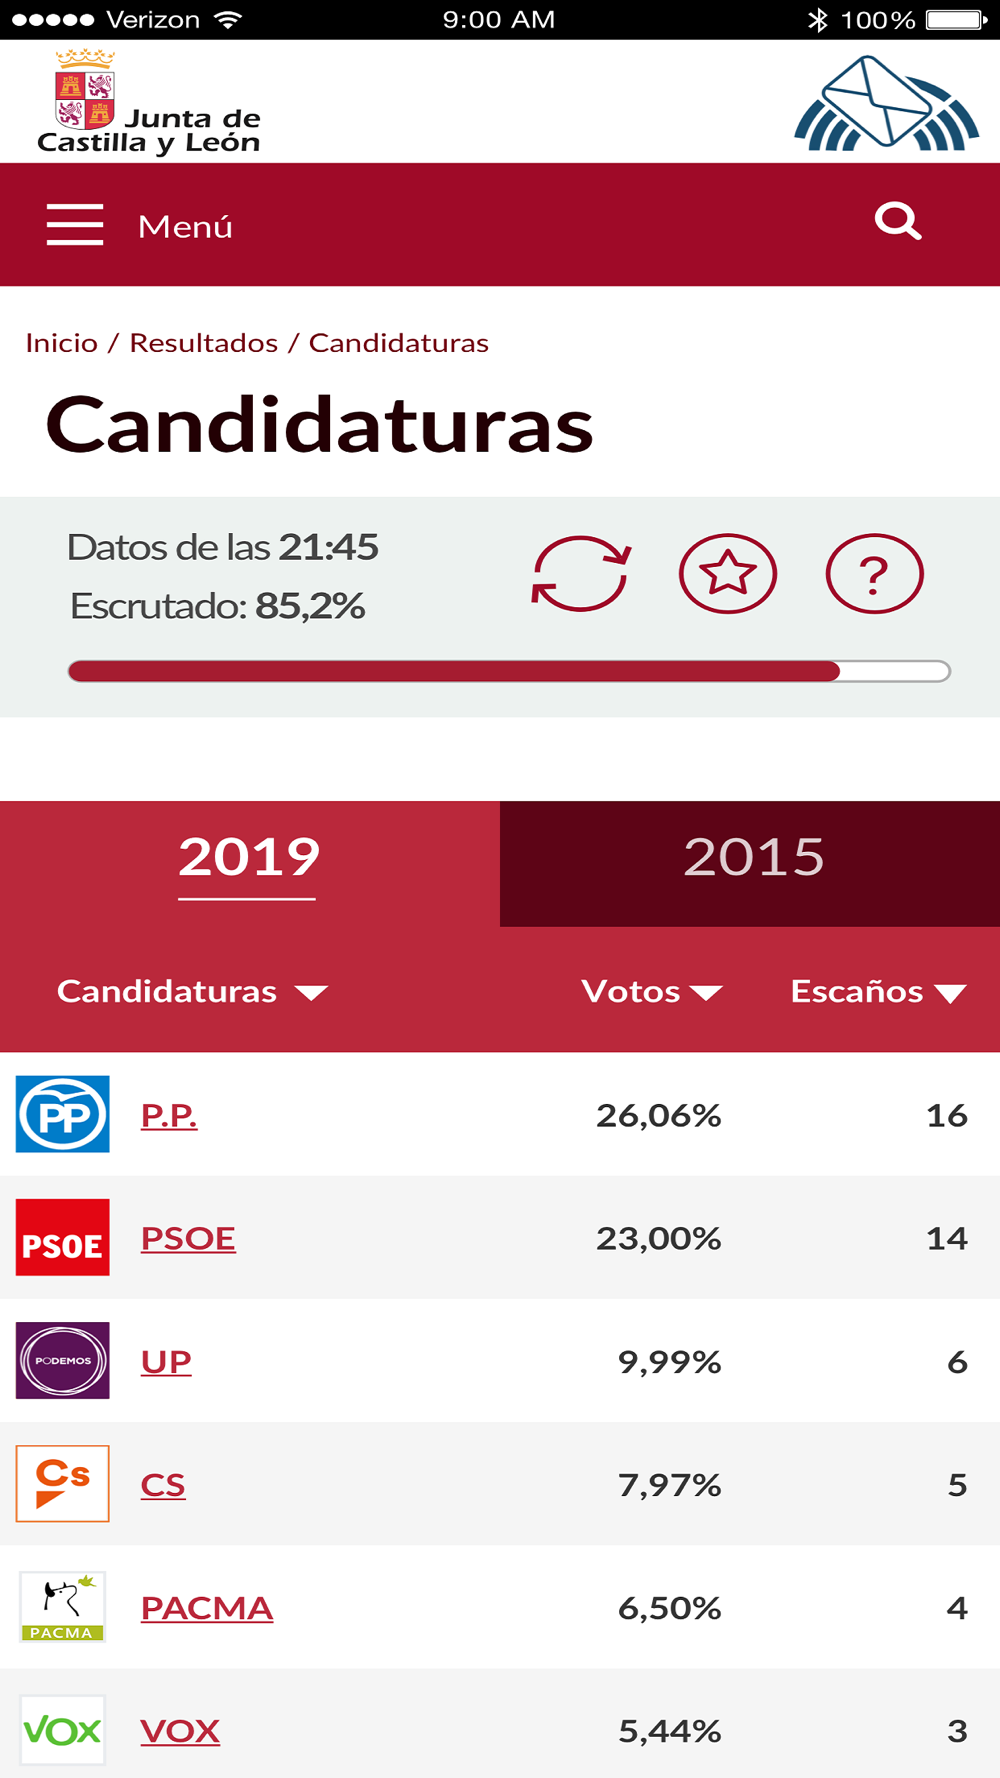Sort by Escaños dropdown arrow

click(x=950, y=993)
